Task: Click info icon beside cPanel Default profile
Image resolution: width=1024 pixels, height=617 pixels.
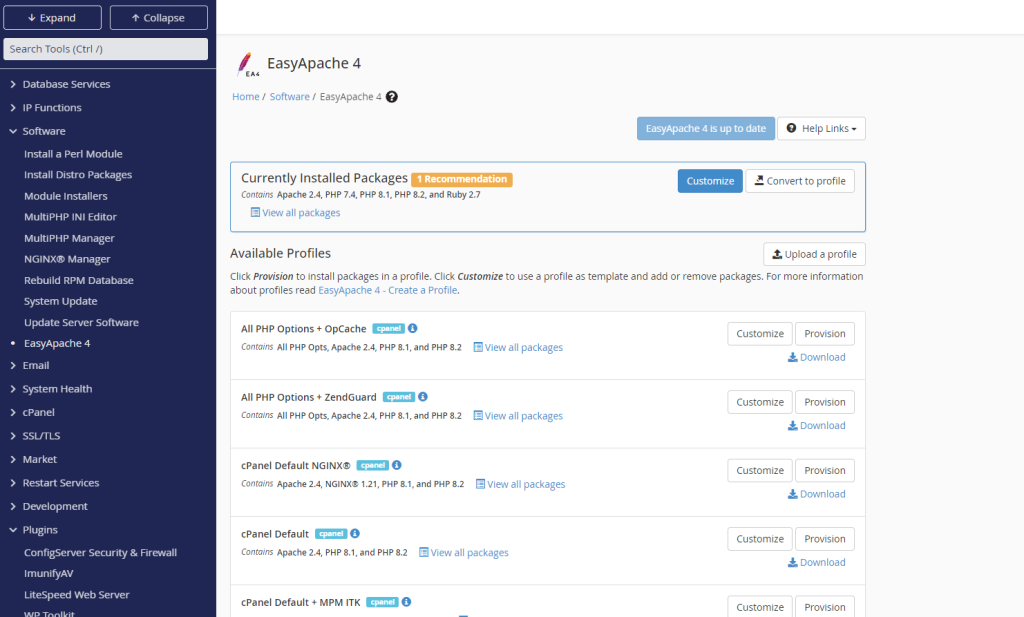Action: coord(355,533)
